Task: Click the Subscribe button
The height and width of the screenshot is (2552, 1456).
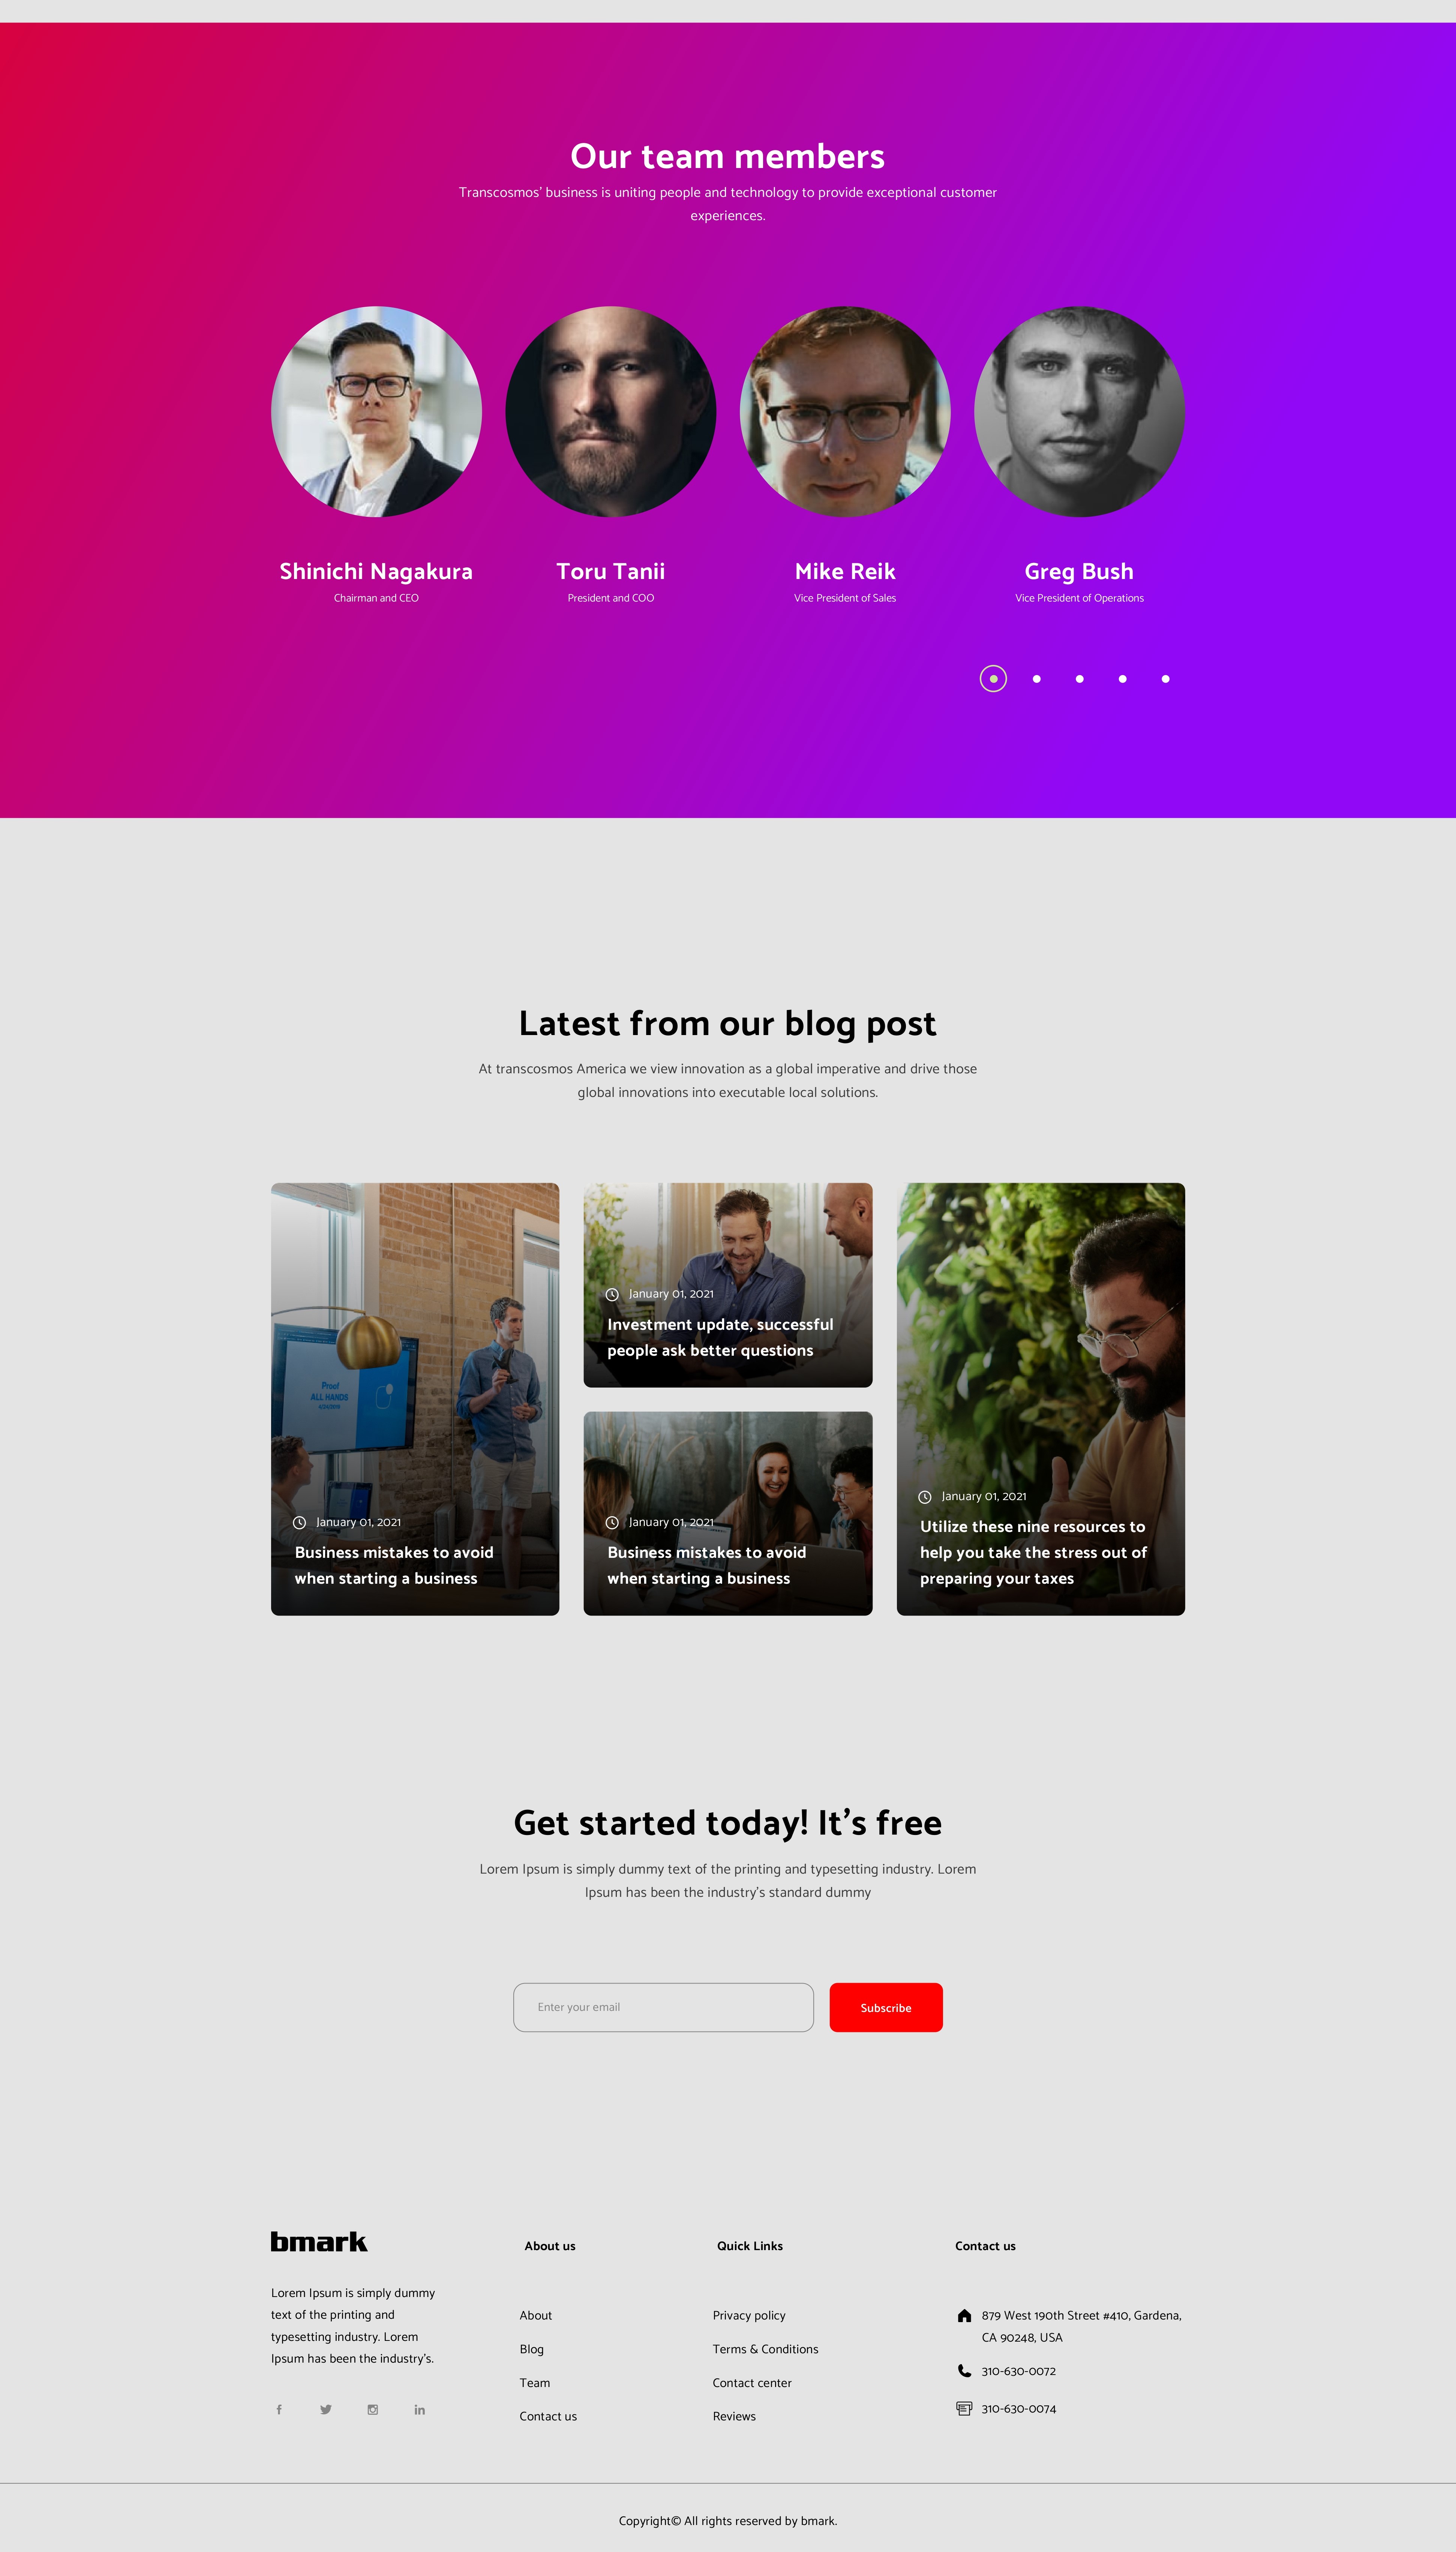Action: 886,2007
